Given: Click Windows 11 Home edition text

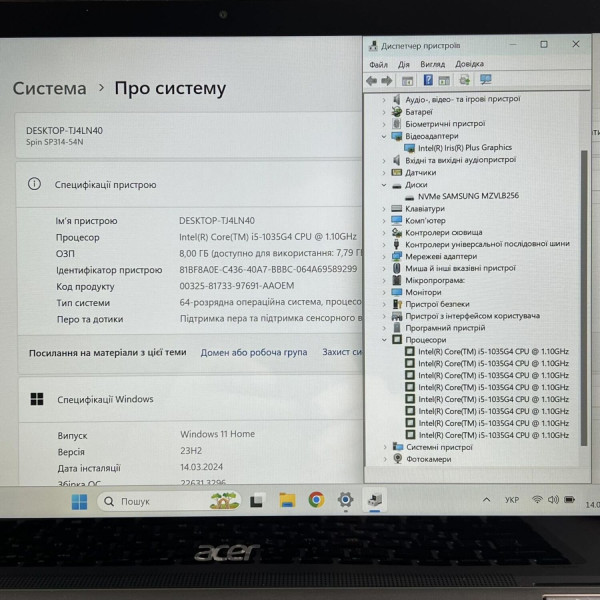Looking at the screenshot, I should point(217,434).
